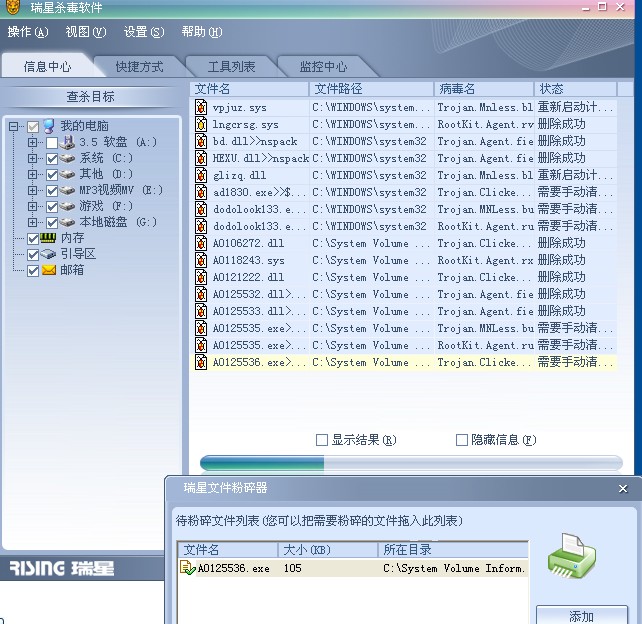Expand the 其他 (D:) node
This screenshot has width=642, height=624.
(x=32, y=174)
